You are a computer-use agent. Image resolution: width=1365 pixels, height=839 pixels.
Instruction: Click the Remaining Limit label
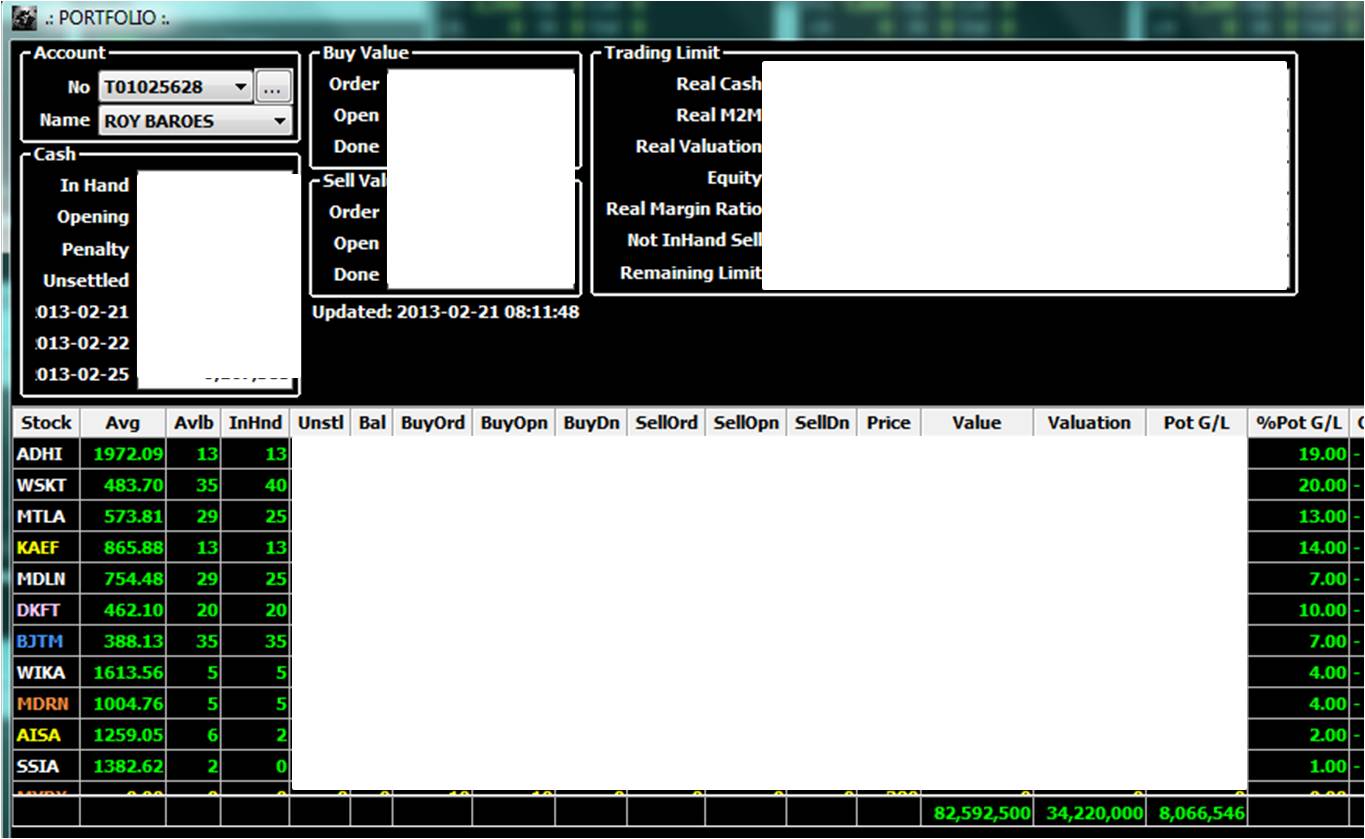691,272
